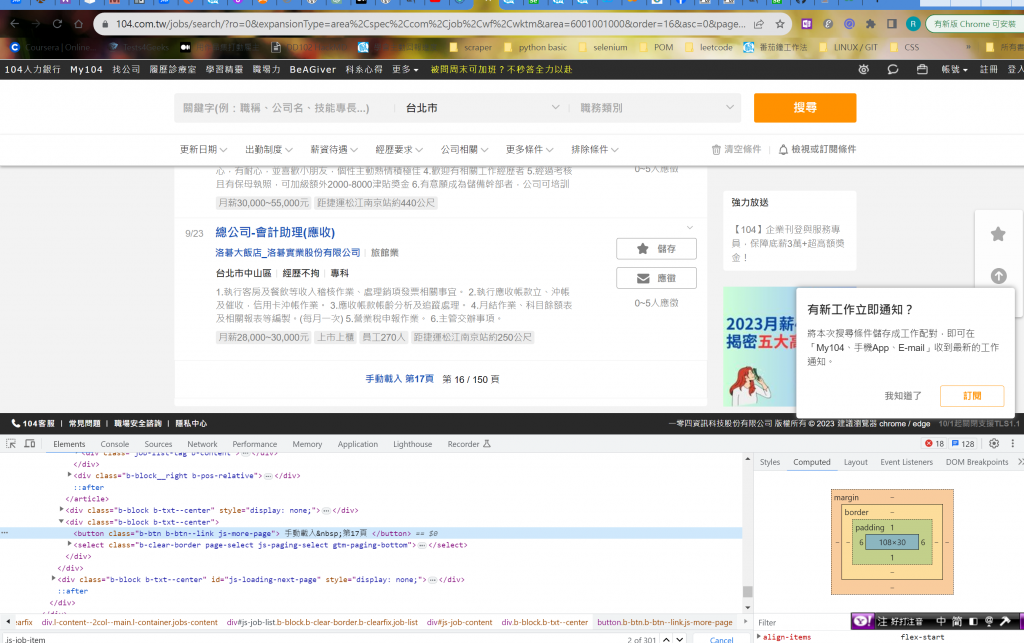Screen dimensions: 1024x643
Task: Switch to the Lighthouse tab
Action: [413, 444]
